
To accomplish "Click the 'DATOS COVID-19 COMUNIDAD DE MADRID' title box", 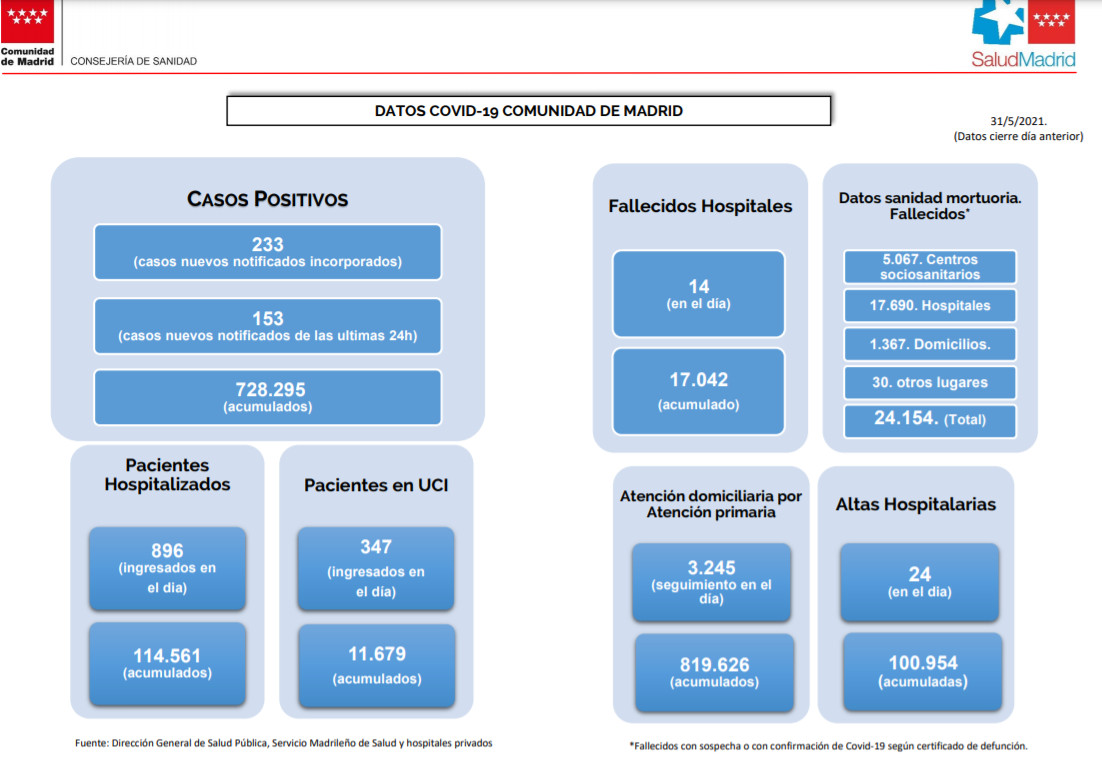I will (x=529, y=110).
